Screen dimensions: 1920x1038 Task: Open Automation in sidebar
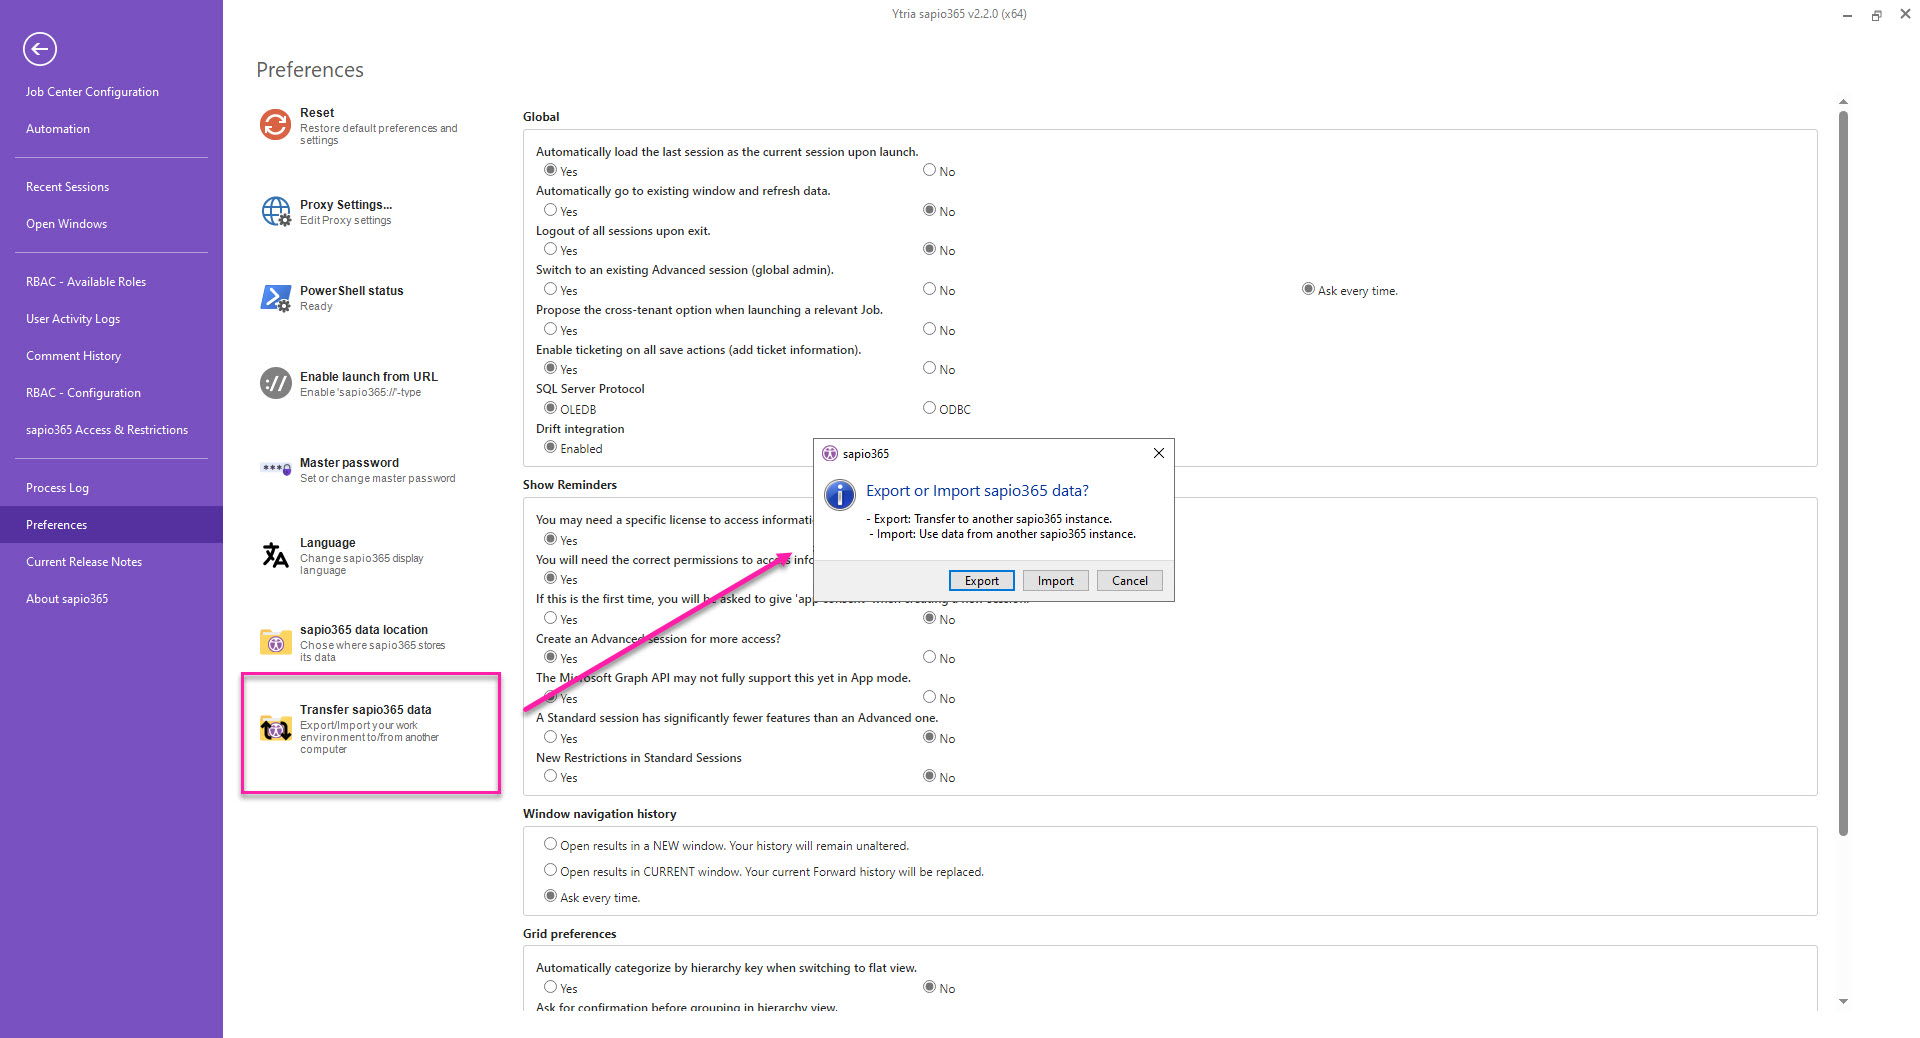(x=58, y=129)
